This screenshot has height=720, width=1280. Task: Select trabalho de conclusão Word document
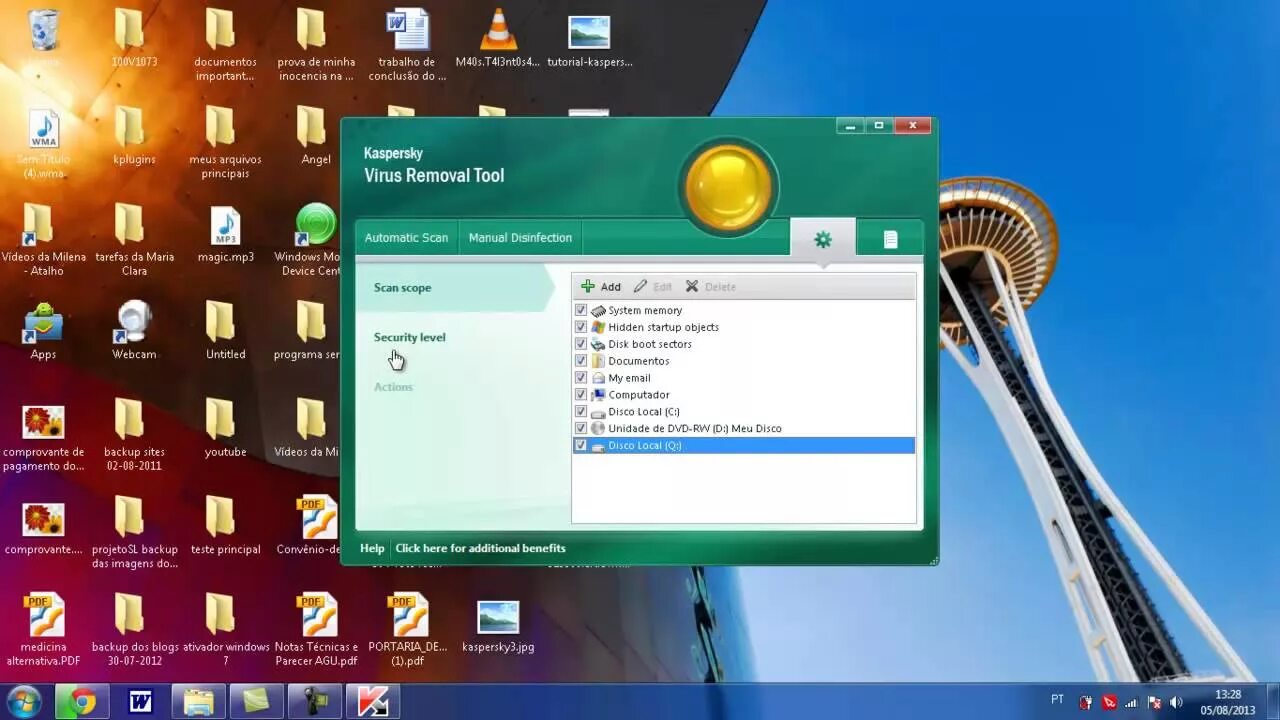tap(407, 46)
